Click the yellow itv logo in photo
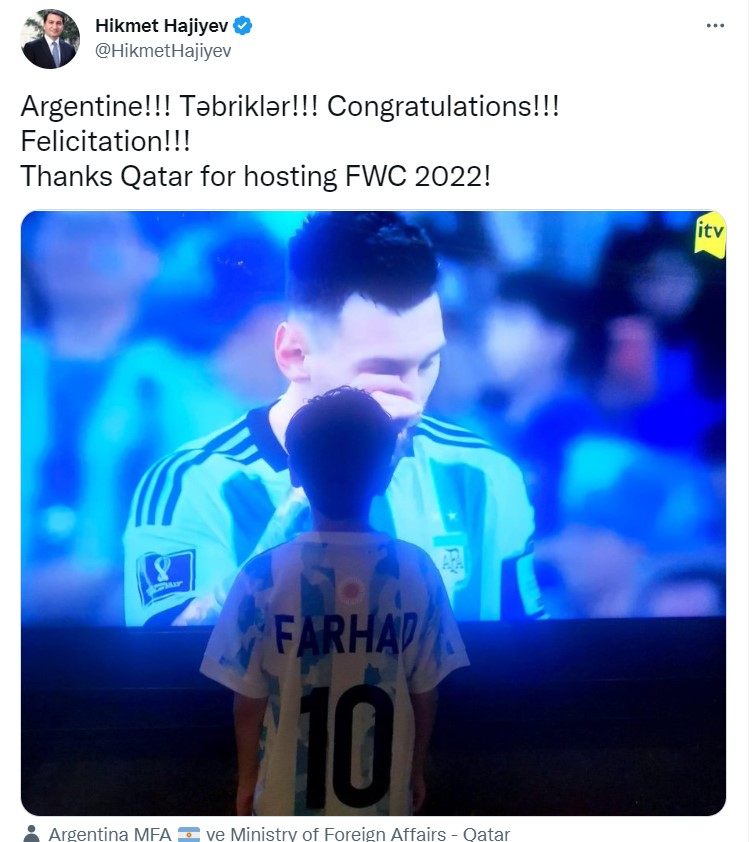753x842 pixels. [709, 234]
